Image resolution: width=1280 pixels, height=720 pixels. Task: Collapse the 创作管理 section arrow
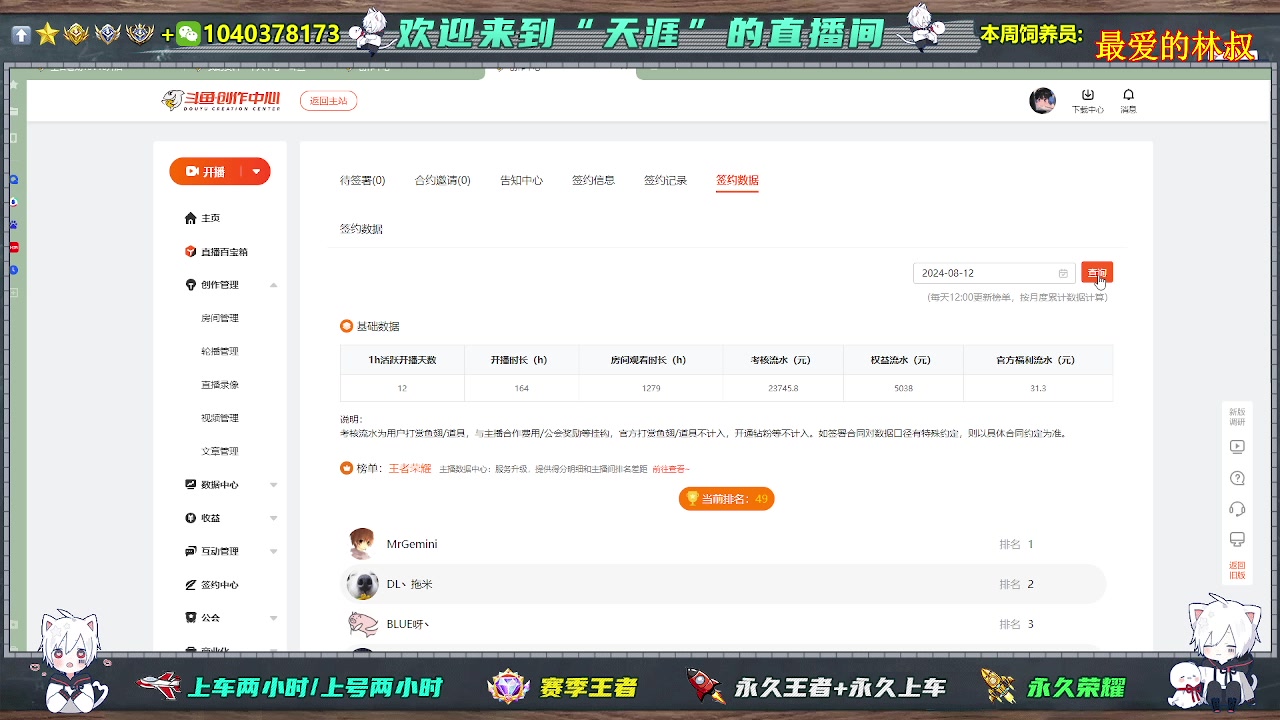273,285
